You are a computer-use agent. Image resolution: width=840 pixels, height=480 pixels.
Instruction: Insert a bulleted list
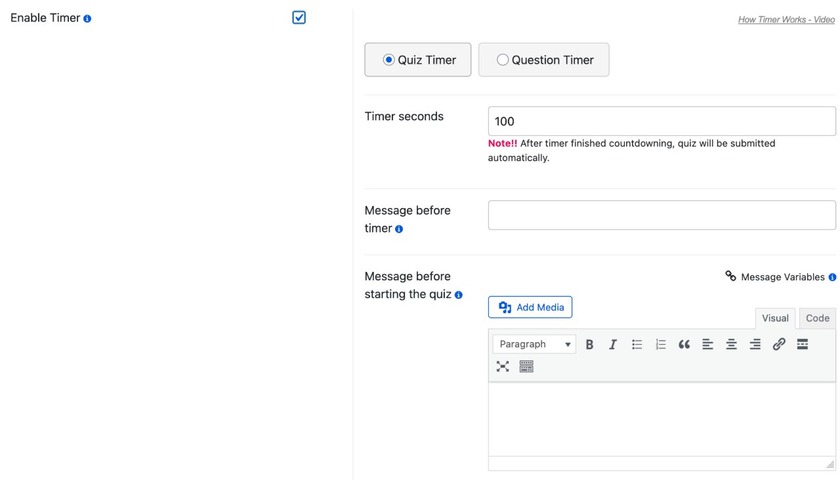point(636,344)
